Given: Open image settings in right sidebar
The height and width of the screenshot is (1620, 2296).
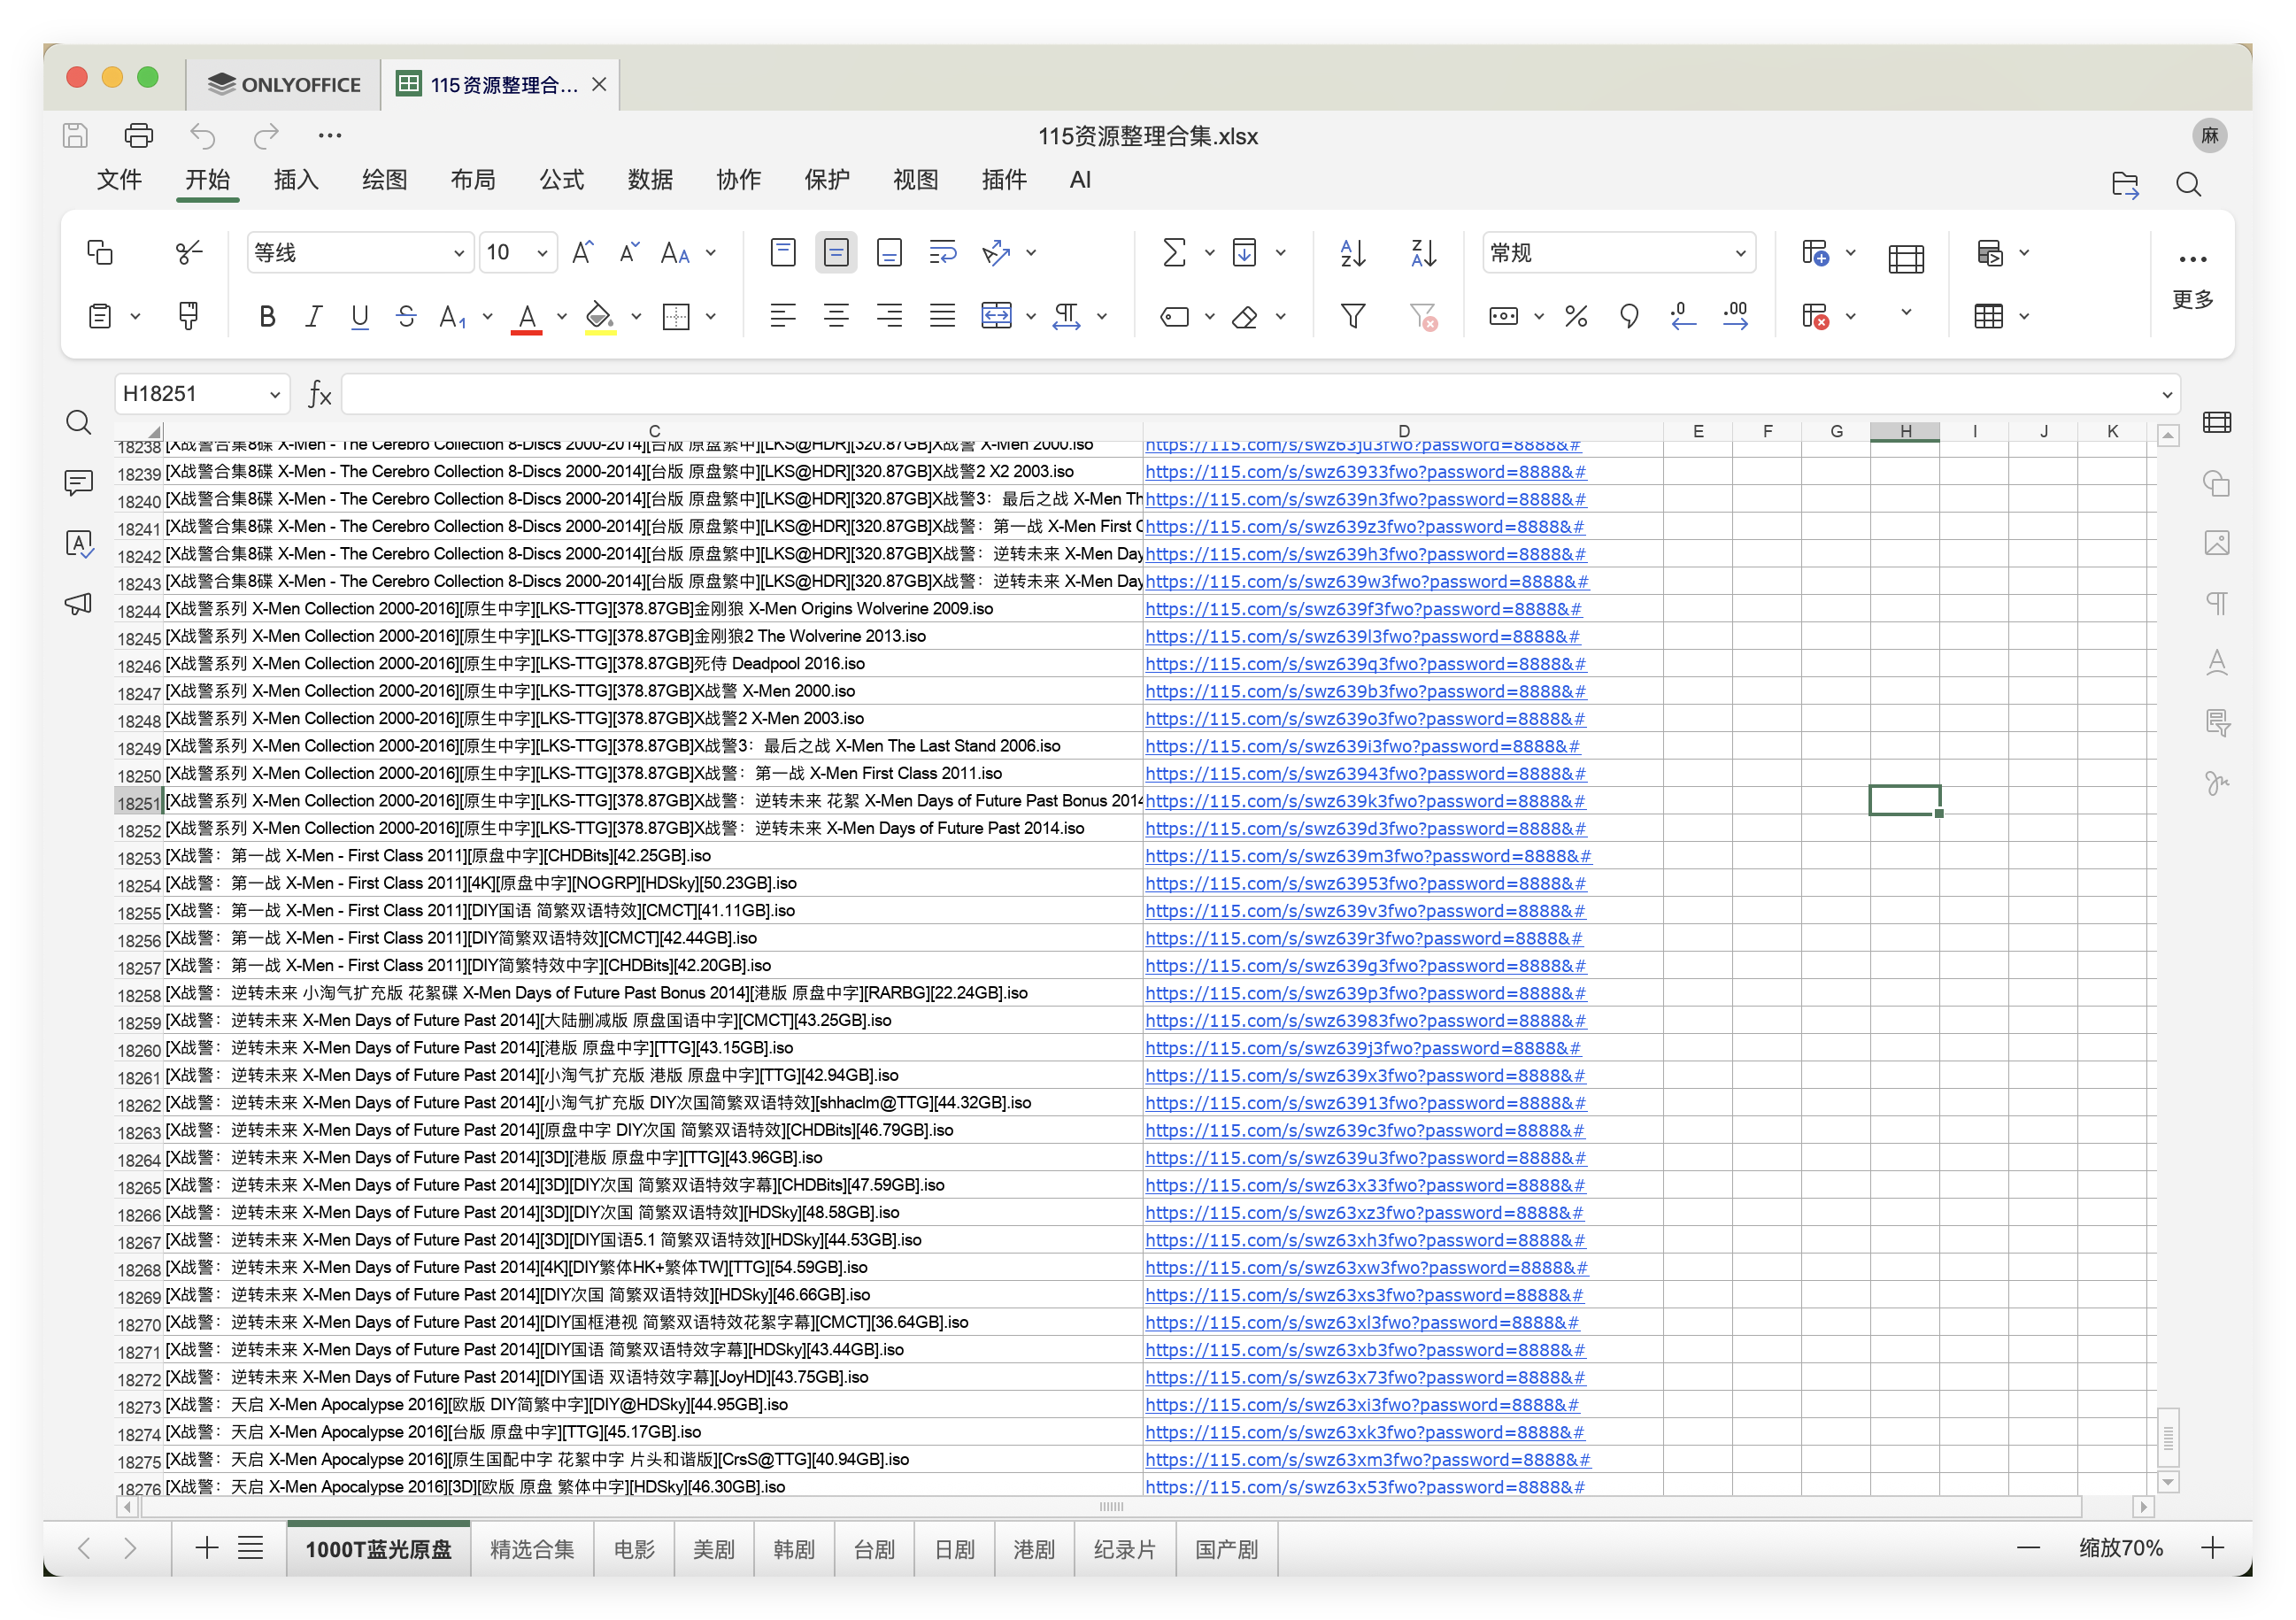Looking at the screenshot, I should coord(2217,543).
